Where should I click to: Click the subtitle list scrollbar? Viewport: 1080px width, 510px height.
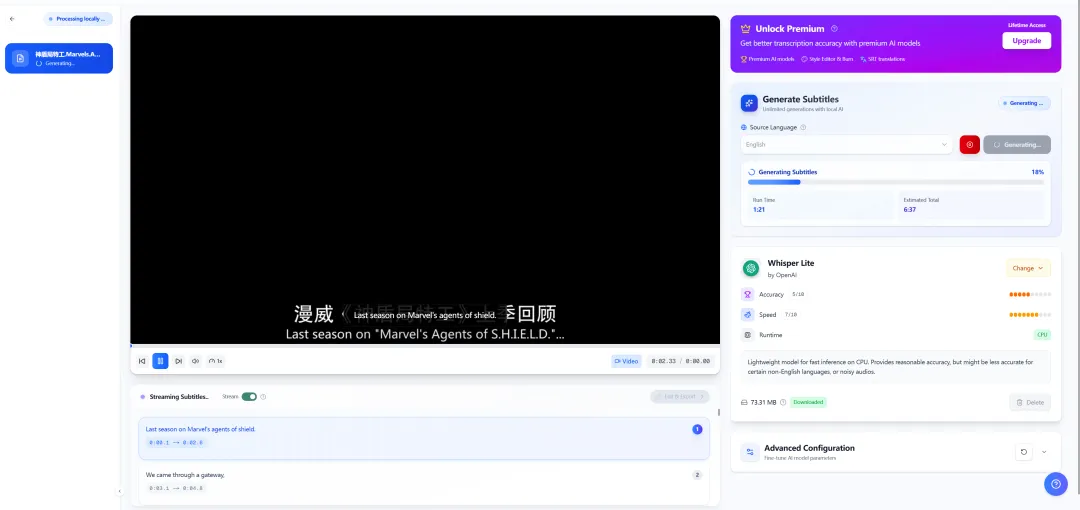click(x=718, y=413)
